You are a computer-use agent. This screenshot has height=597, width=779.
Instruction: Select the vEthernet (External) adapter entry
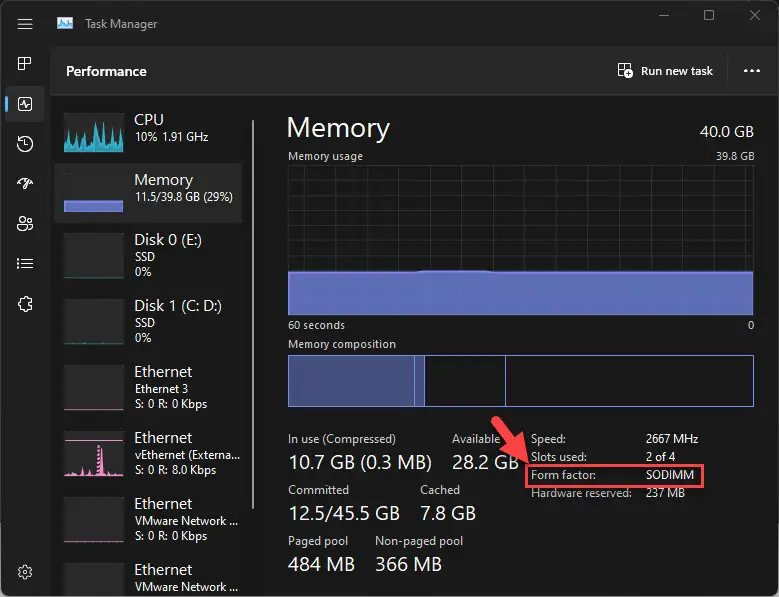148,453
